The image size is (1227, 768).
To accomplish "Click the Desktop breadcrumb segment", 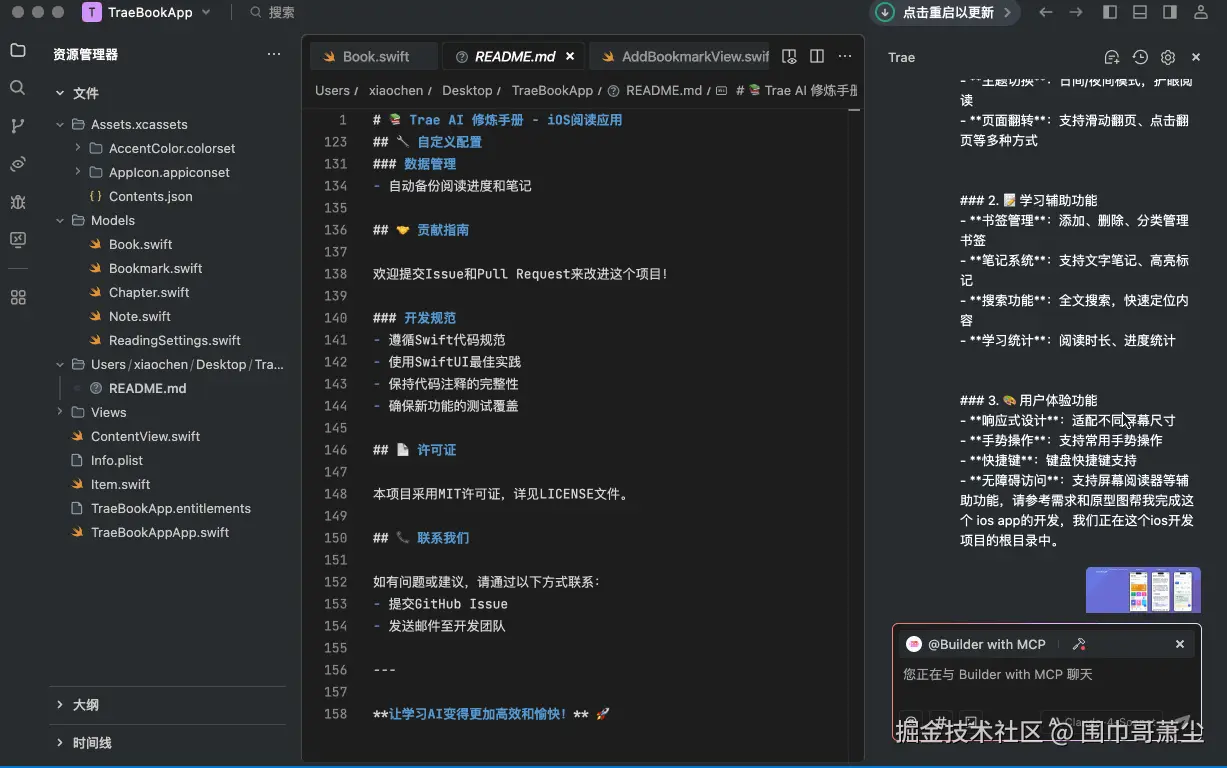I will coord(467,90).
